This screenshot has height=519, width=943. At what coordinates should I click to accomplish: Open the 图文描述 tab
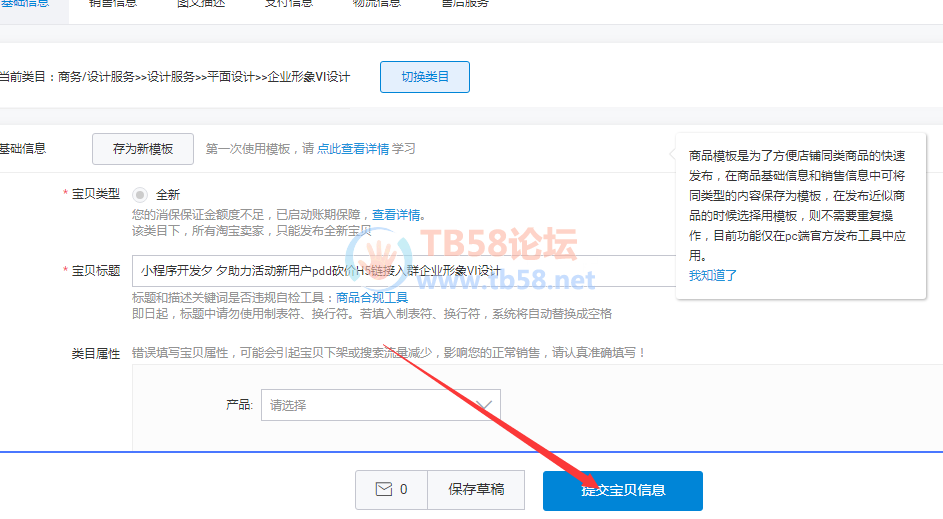201,3
